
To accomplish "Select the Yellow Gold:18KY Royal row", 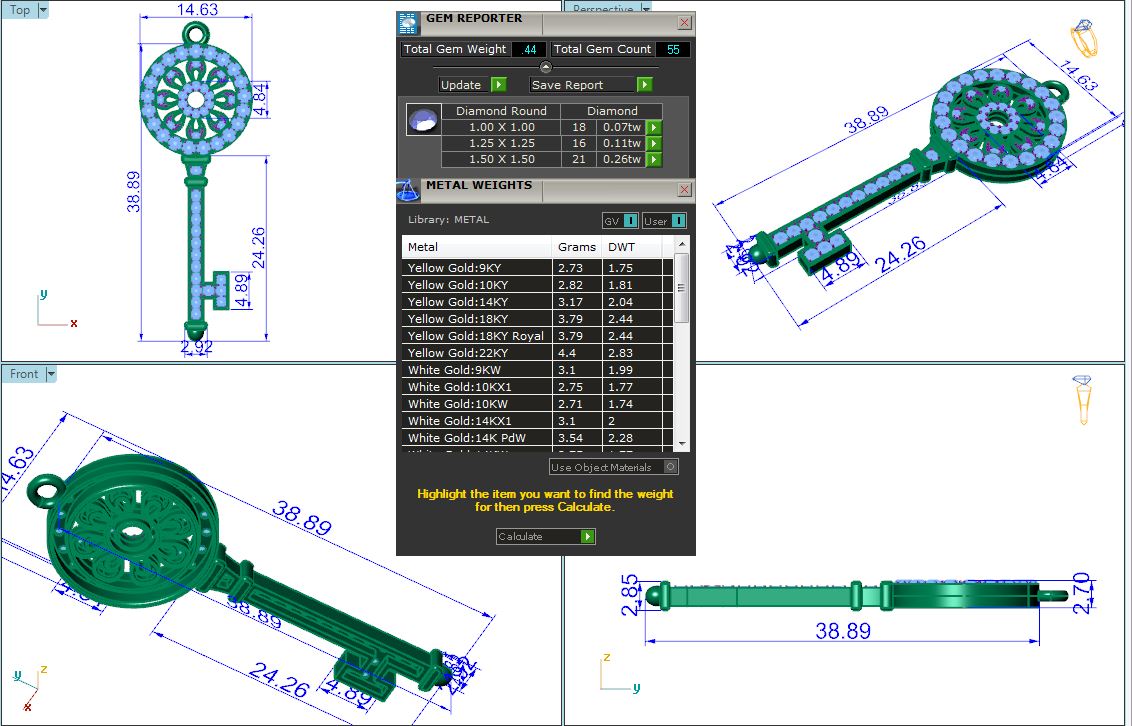I will 538,336.
